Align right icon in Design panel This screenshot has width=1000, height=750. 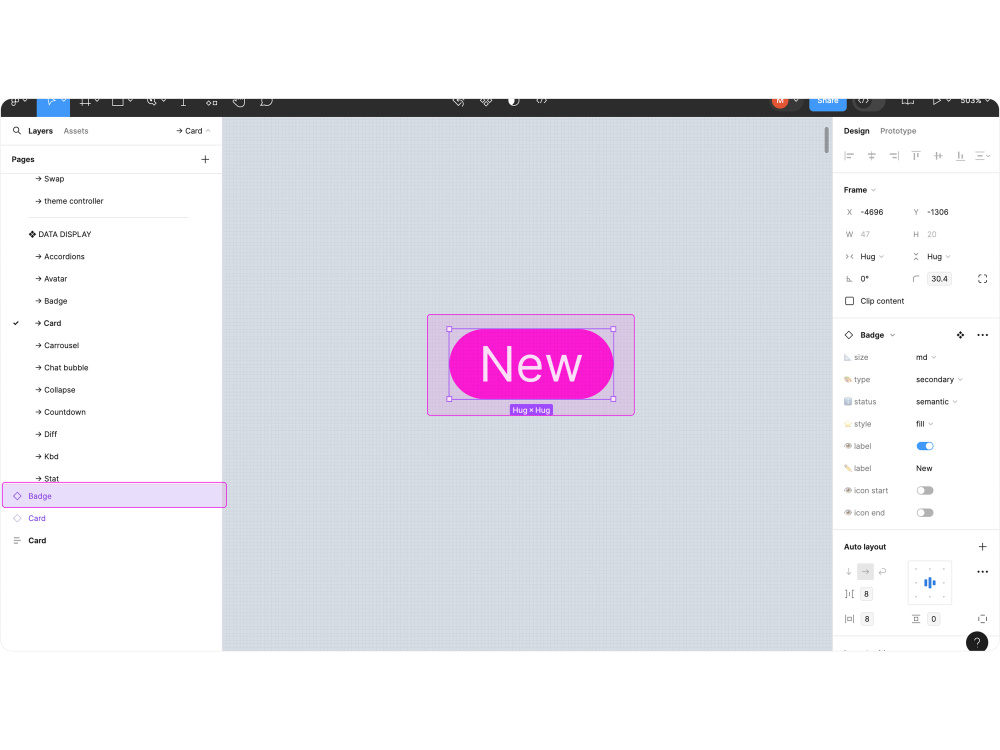[x=894, y=156]
